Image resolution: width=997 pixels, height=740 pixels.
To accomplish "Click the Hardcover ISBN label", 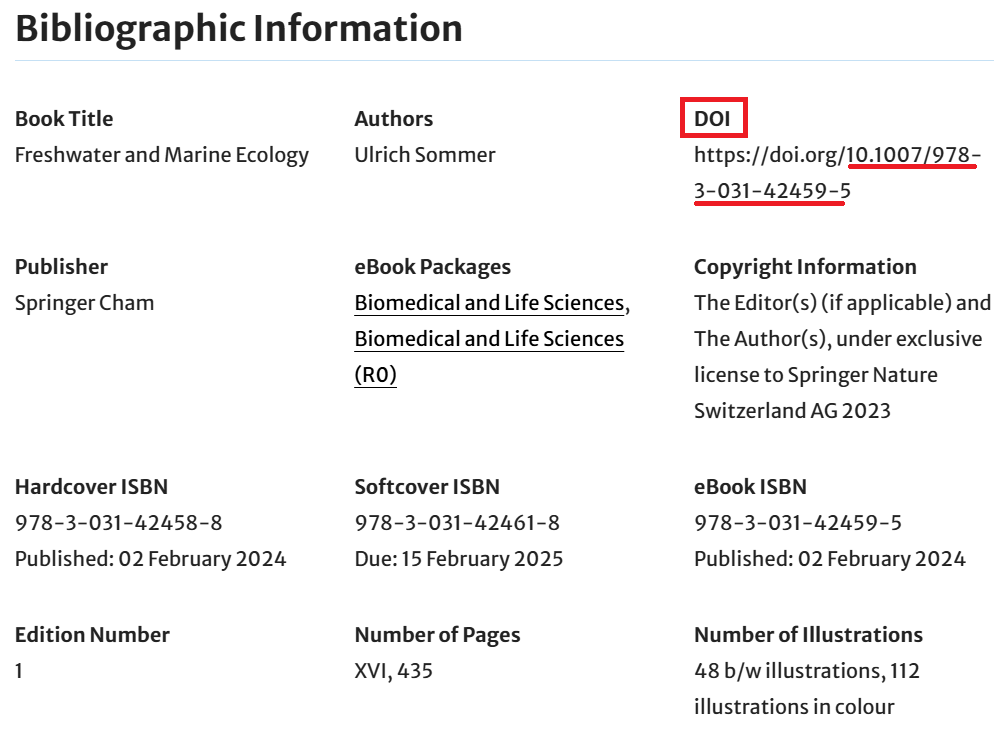I will [92, 487].
